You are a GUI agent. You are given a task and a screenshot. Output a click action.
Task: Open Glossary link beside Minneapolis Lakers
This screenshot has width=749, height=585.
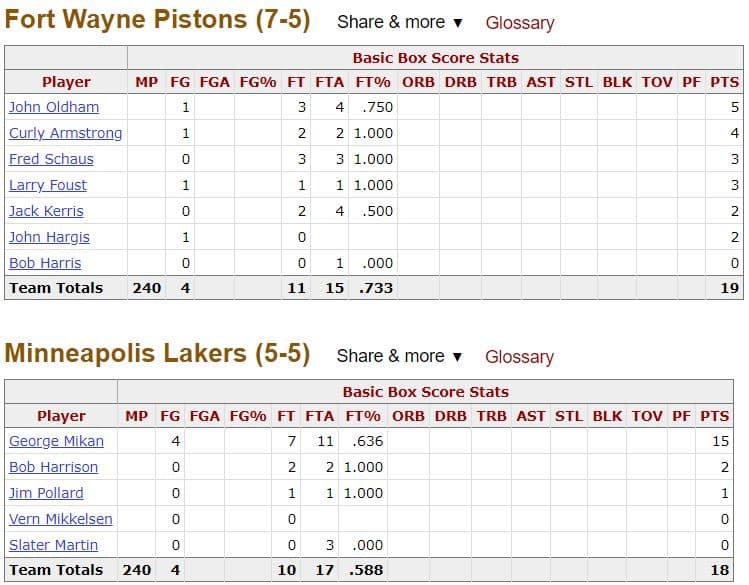[x=519, y=357]
